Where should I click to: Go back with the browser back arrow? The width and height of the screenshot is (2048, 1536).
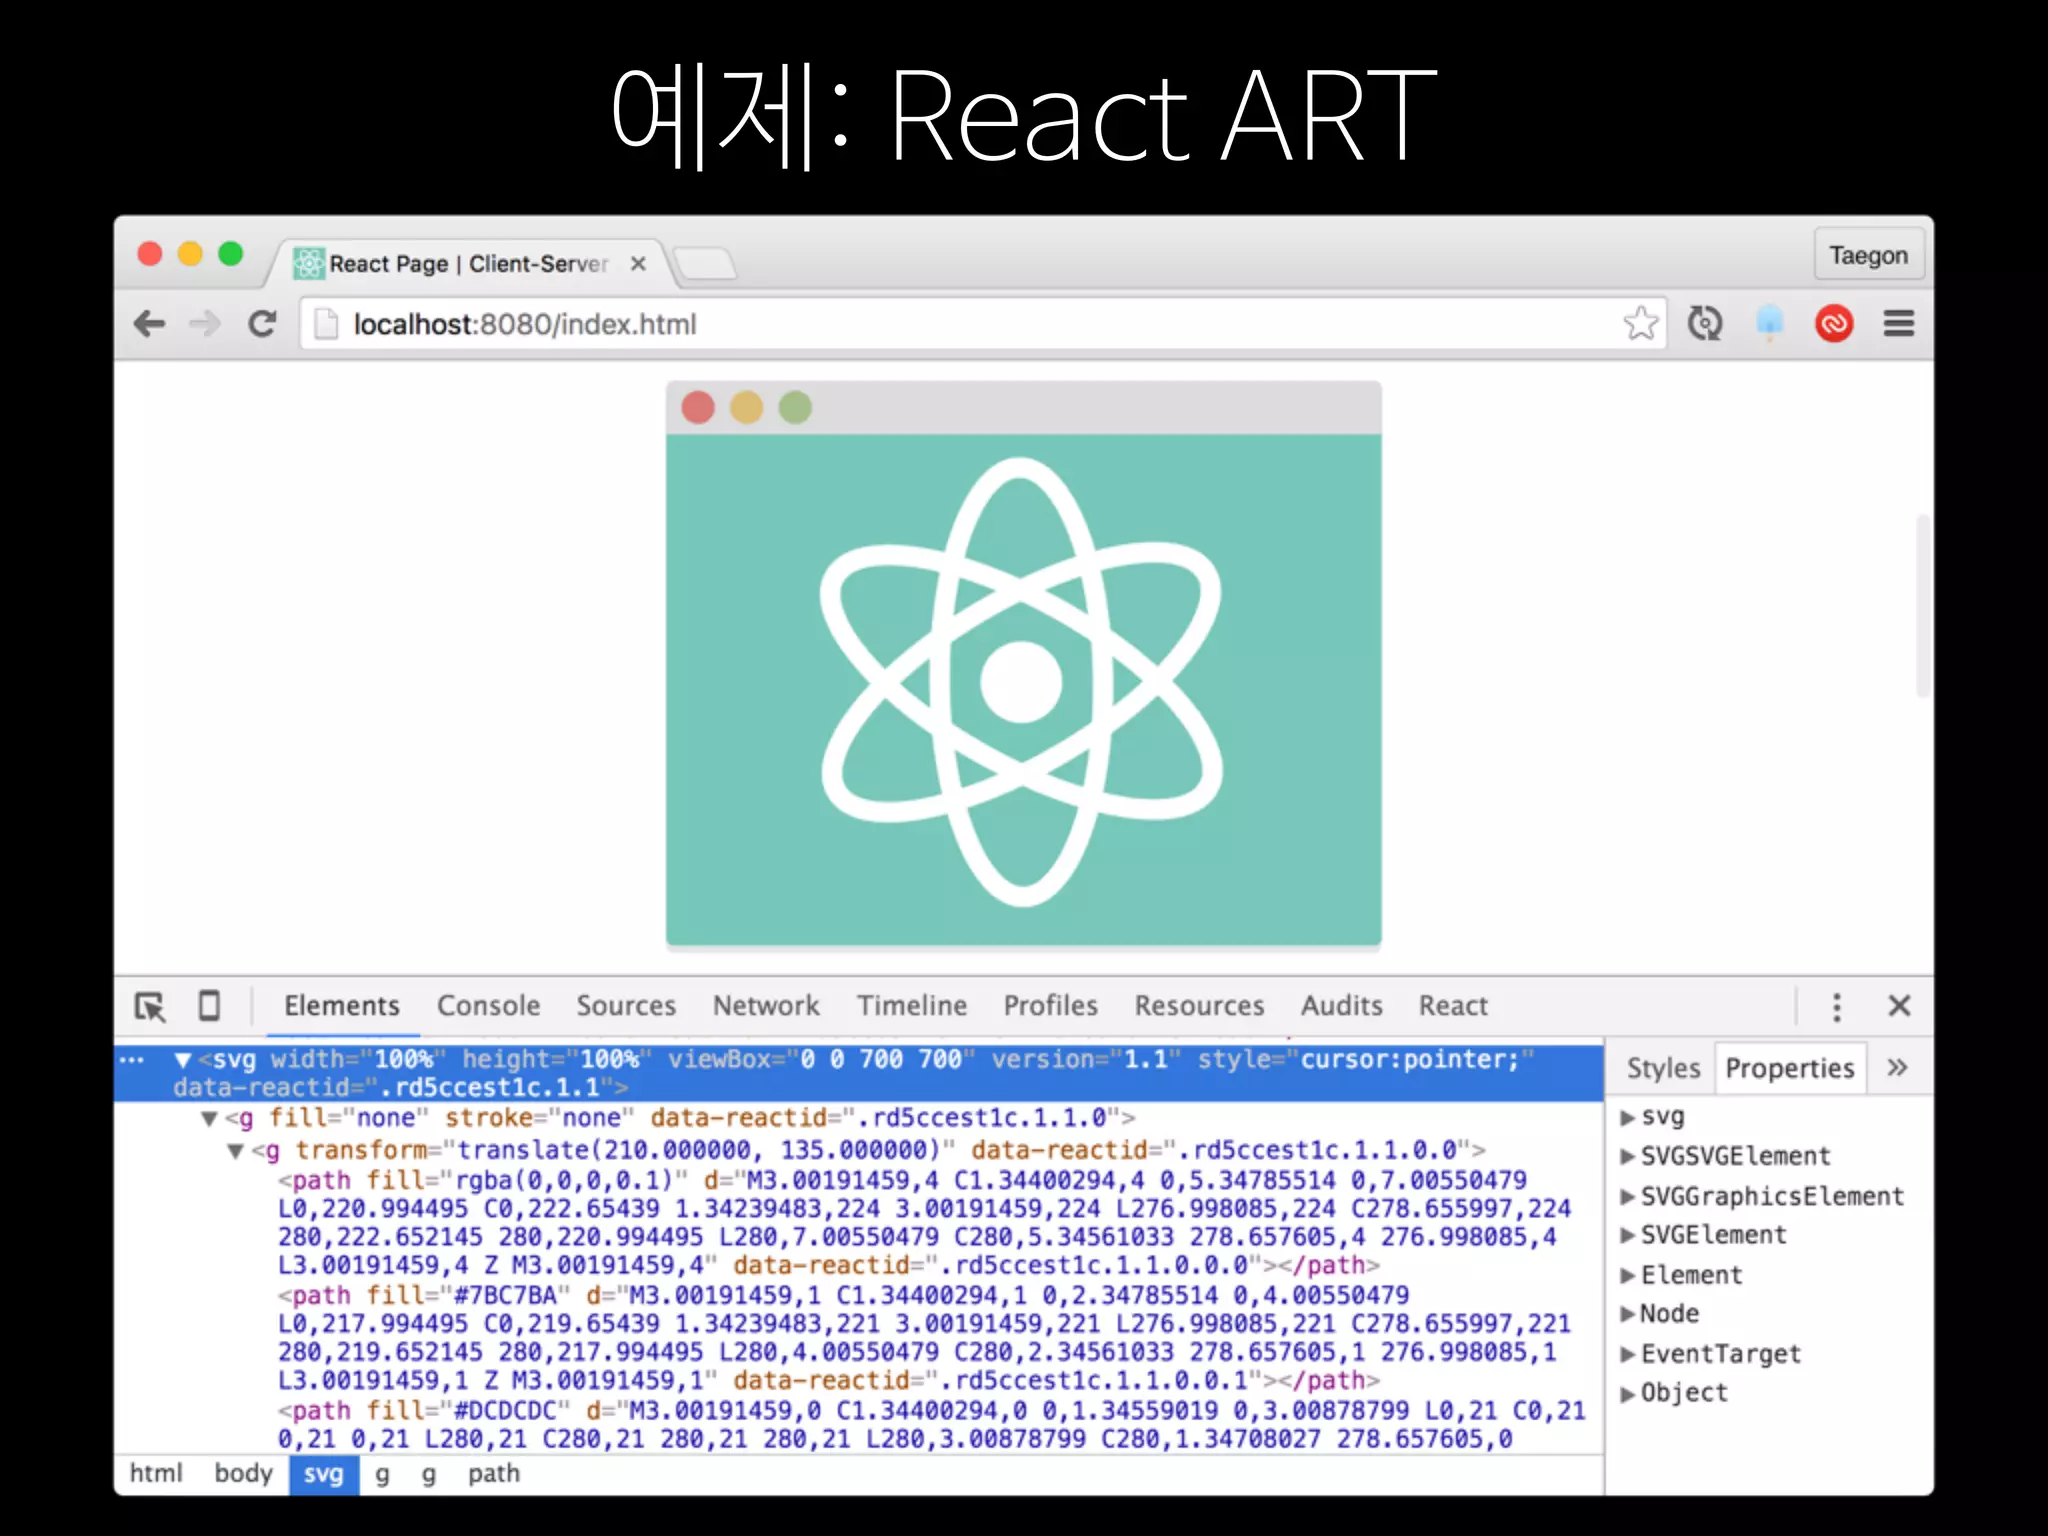tap(150, 324)
